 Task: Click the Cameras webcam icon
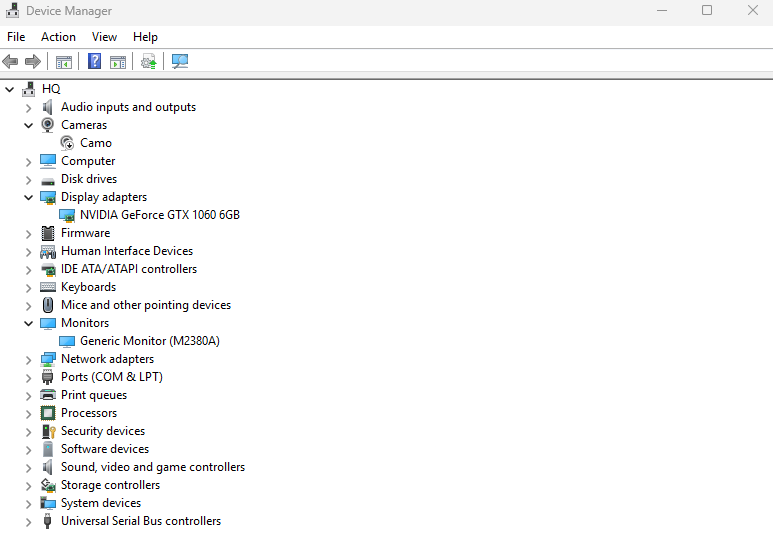pyautogui.click(x=48, y=125)
